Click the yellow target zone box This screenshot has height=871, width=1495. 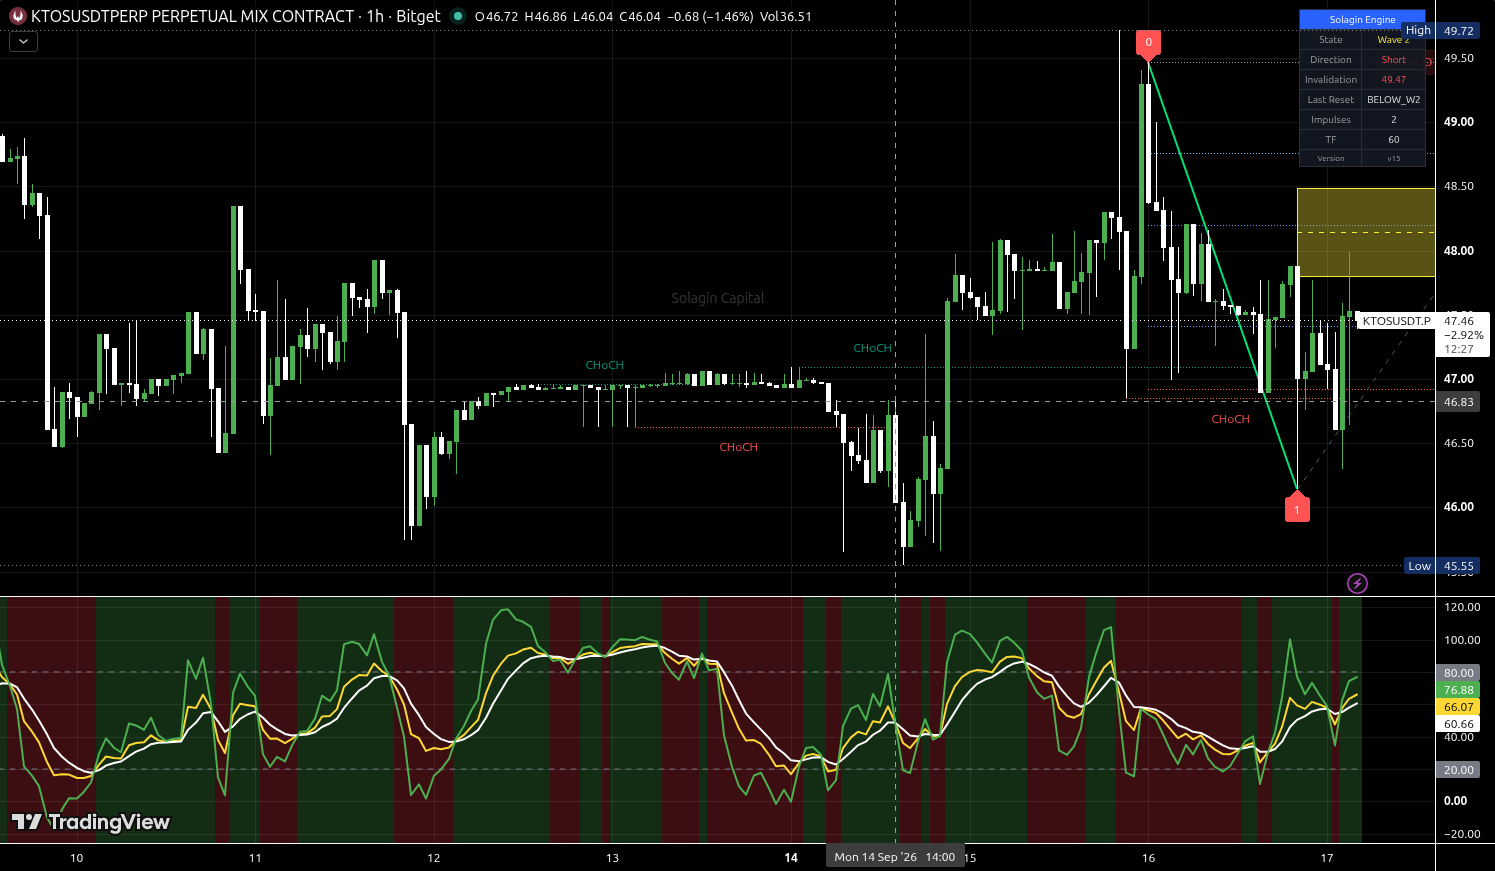(x=1366, y=232)
